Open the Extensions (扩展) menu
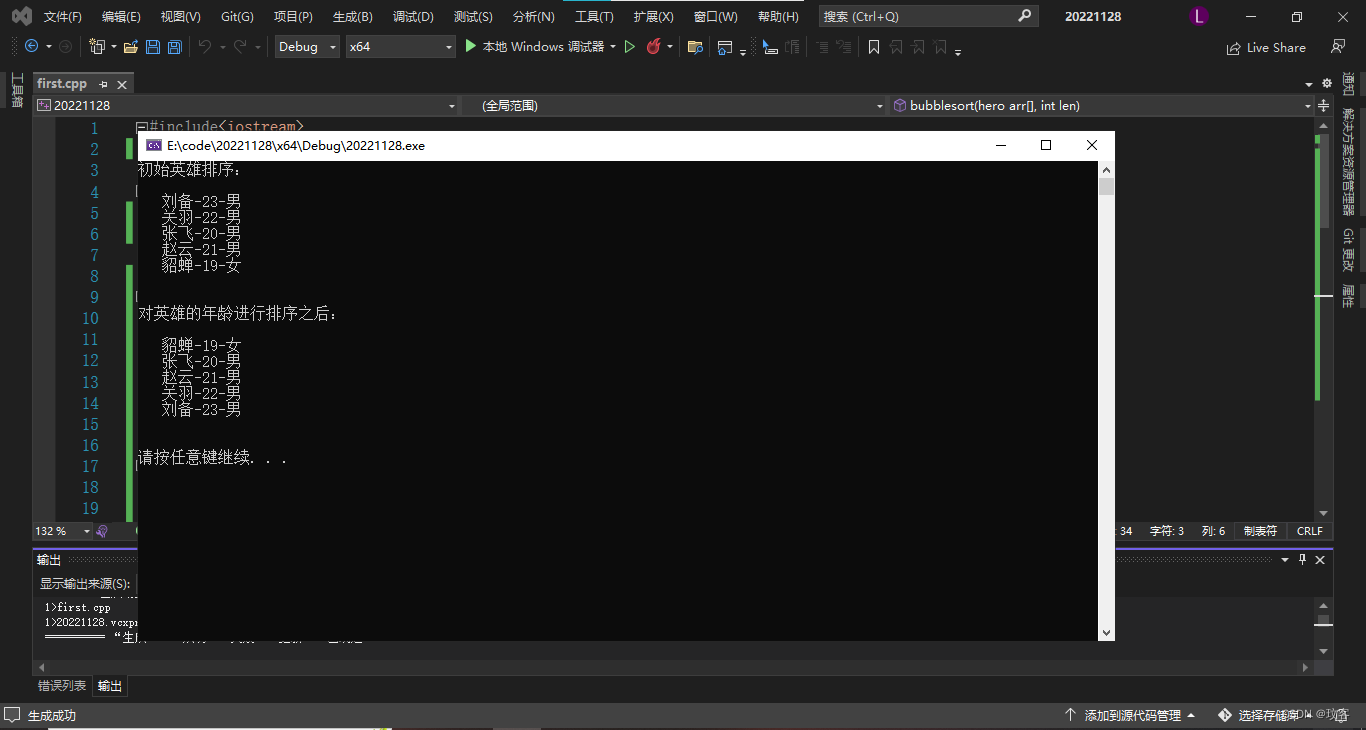1366x730 pixels. 653,16
